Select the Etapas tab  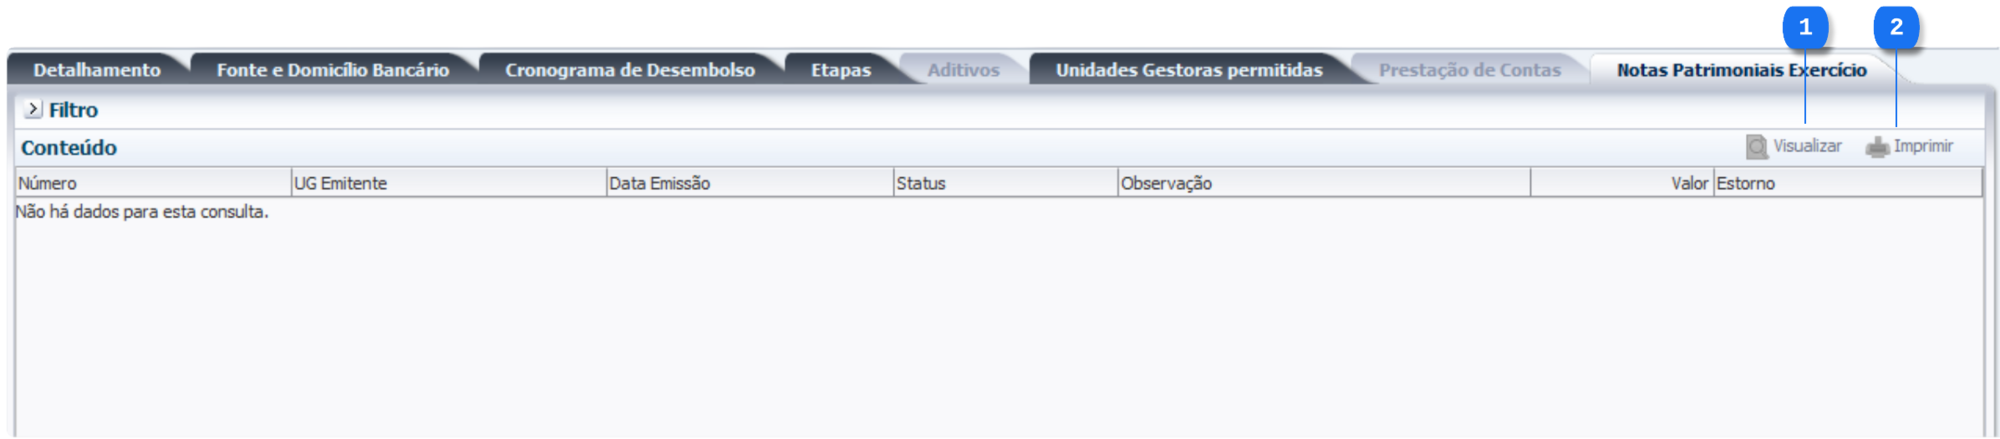coord(841,70)
